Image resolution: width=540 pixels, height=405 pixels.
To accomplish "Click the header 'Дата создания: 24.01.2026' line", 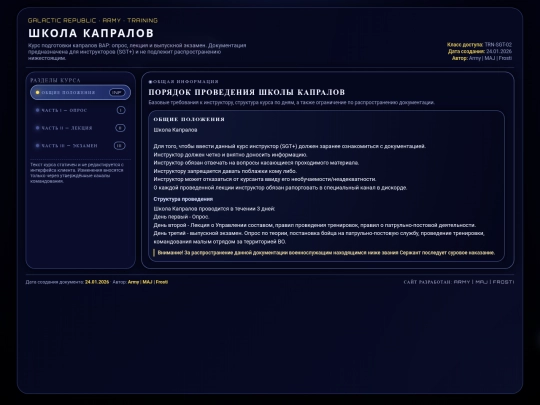I will pyautogui.click(x=480, y=51).
